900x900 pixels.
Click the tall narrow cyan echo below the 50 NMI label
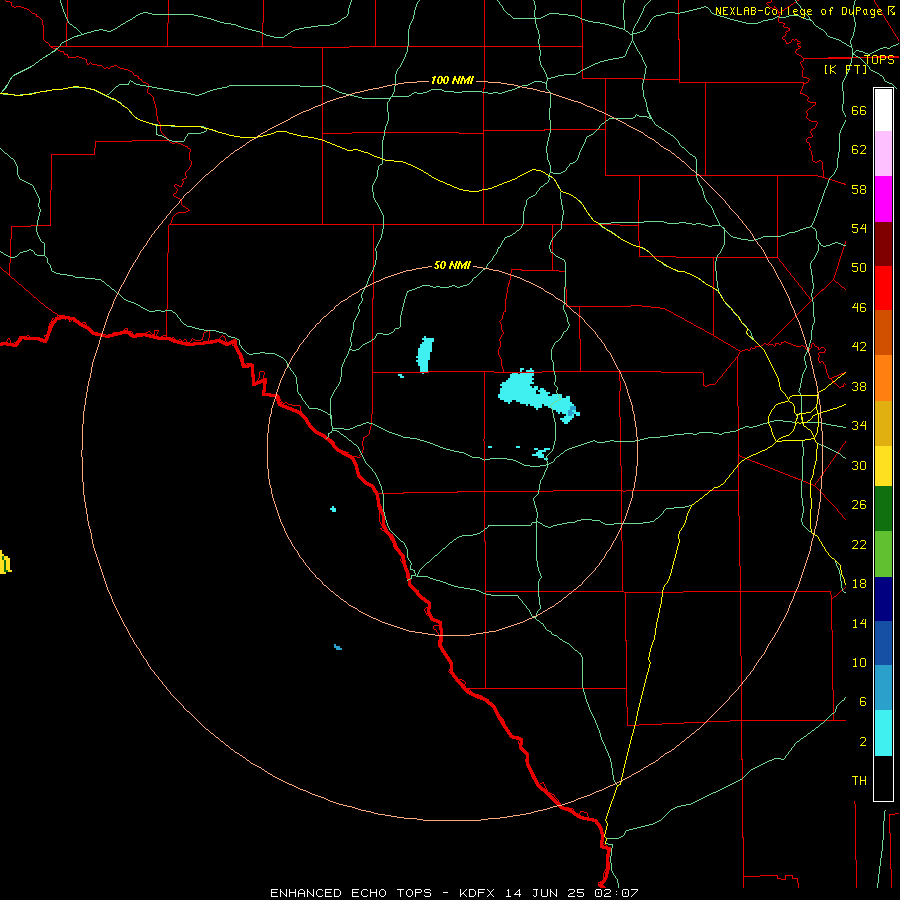(425, 355)
